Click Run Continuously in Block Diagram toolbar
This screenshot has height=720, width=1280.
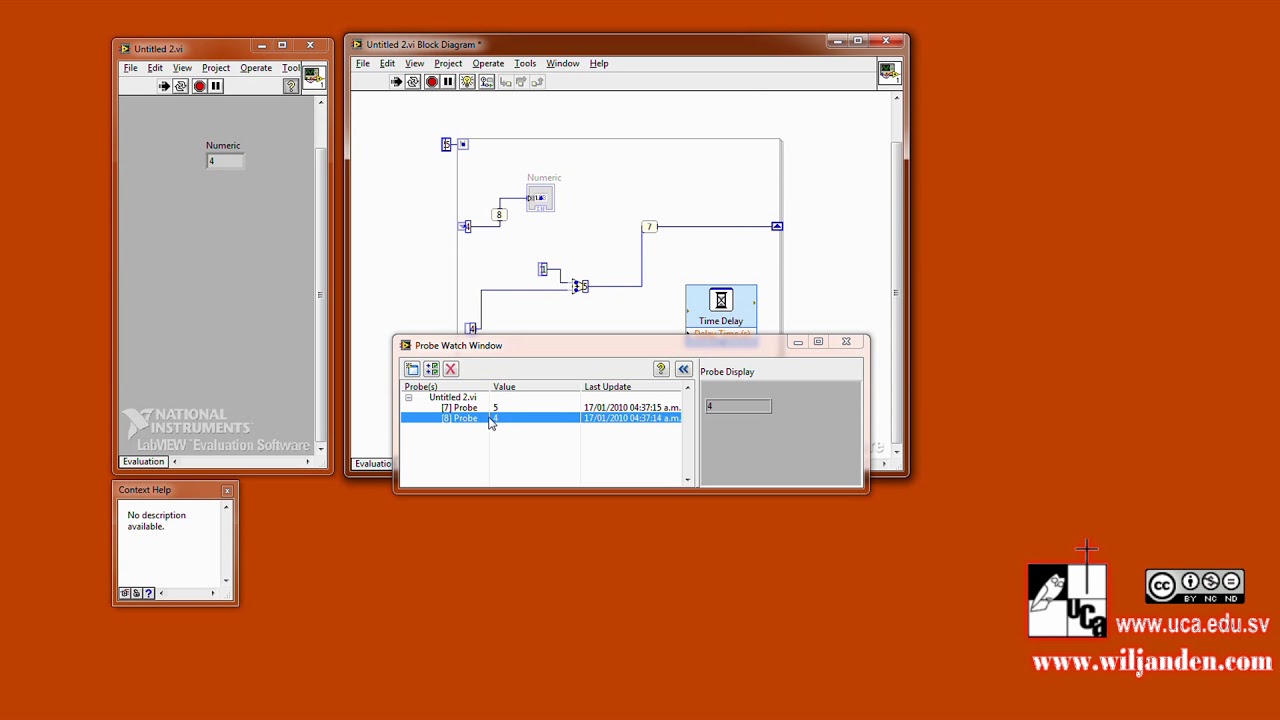pyautogui.click(x=413, y=82)
